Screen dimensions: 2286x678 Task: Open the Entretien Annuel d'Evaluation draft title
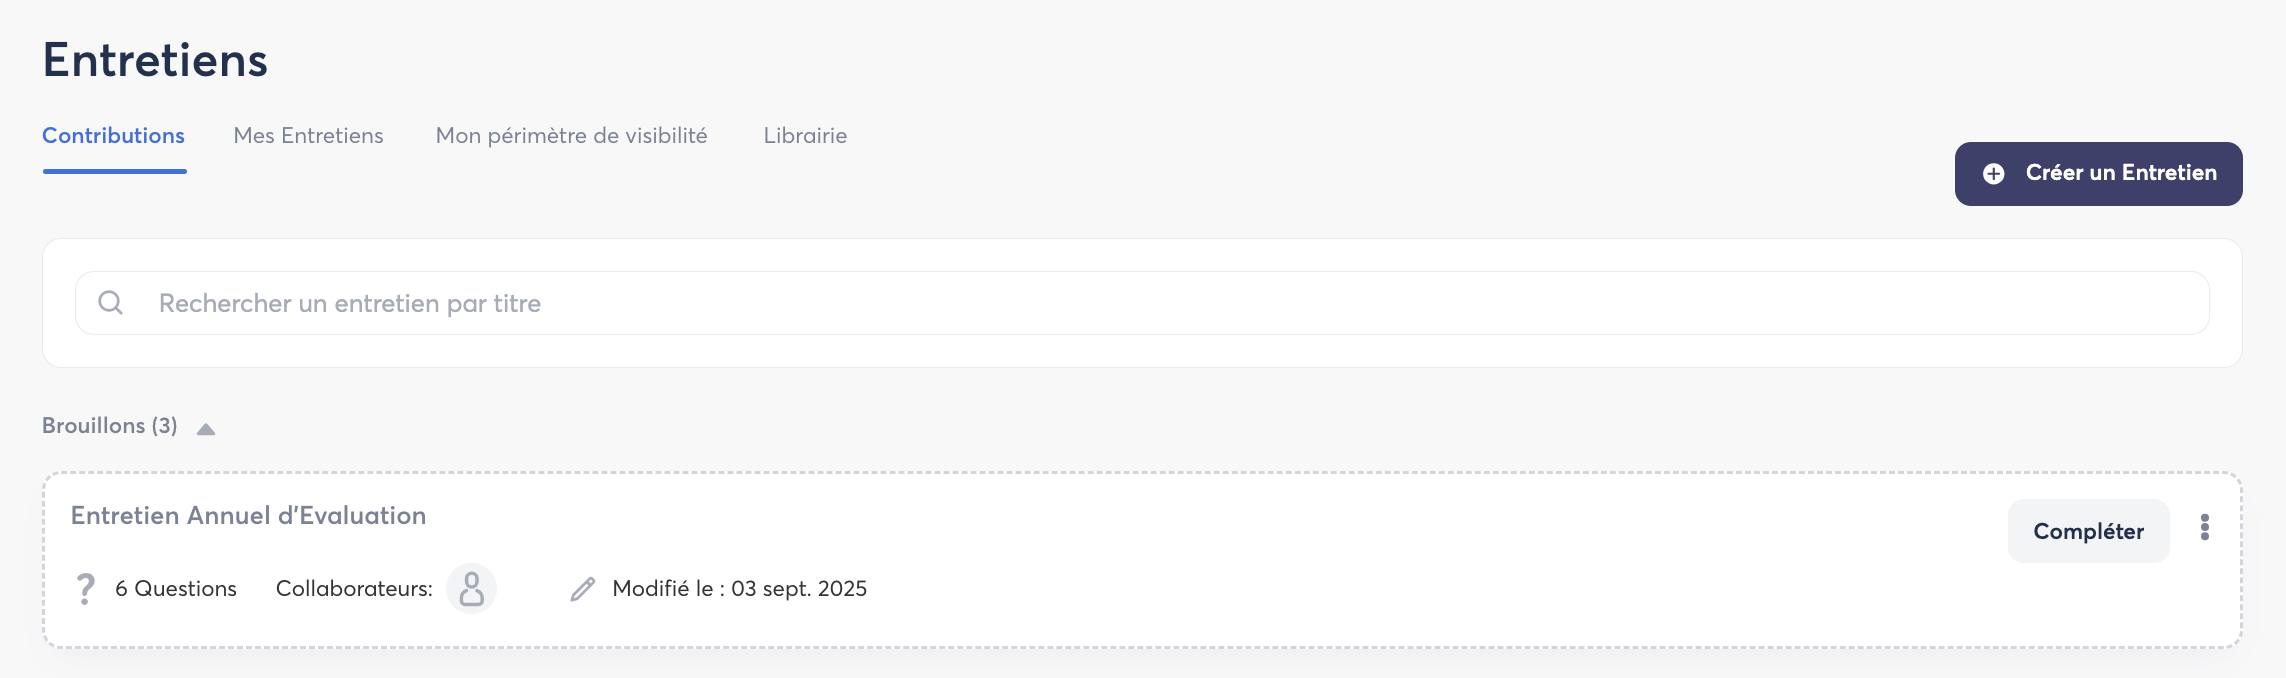[x=248, y=516]
